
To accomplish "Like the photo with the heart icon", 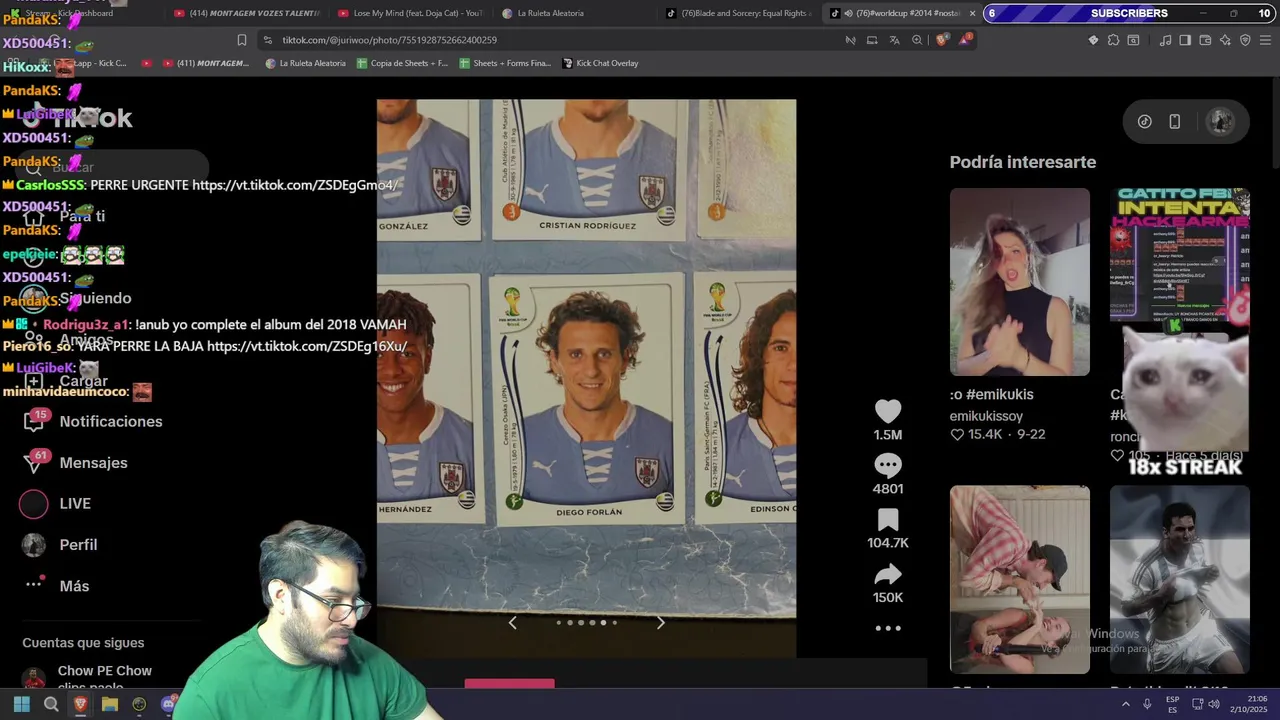I will (888, 411).
